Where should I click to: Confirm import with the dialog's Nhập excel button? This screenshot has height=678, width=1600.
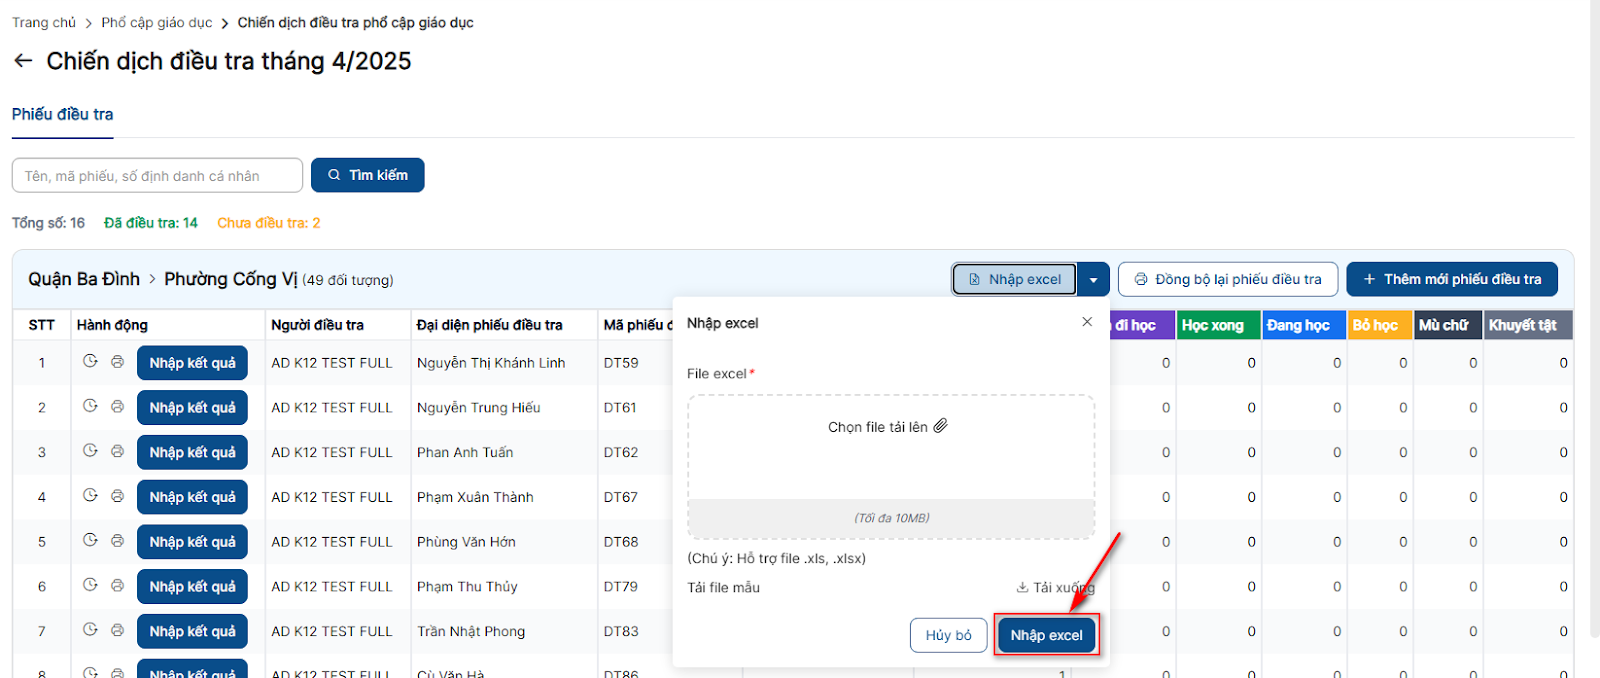1046,635
